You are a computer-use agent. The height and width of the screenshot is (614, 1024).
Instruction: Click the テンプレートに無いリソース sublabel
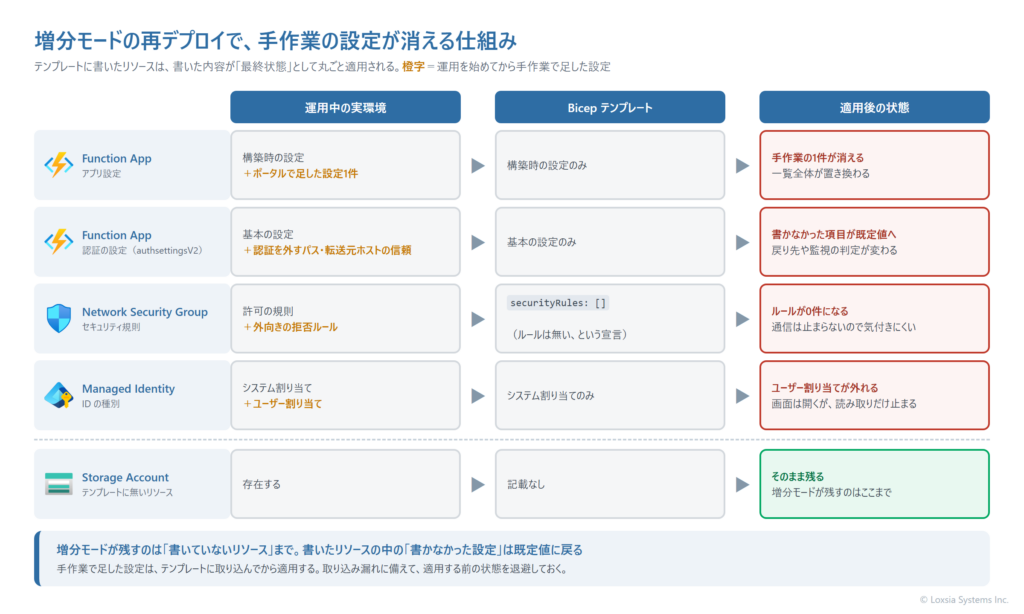click(127, 493)
